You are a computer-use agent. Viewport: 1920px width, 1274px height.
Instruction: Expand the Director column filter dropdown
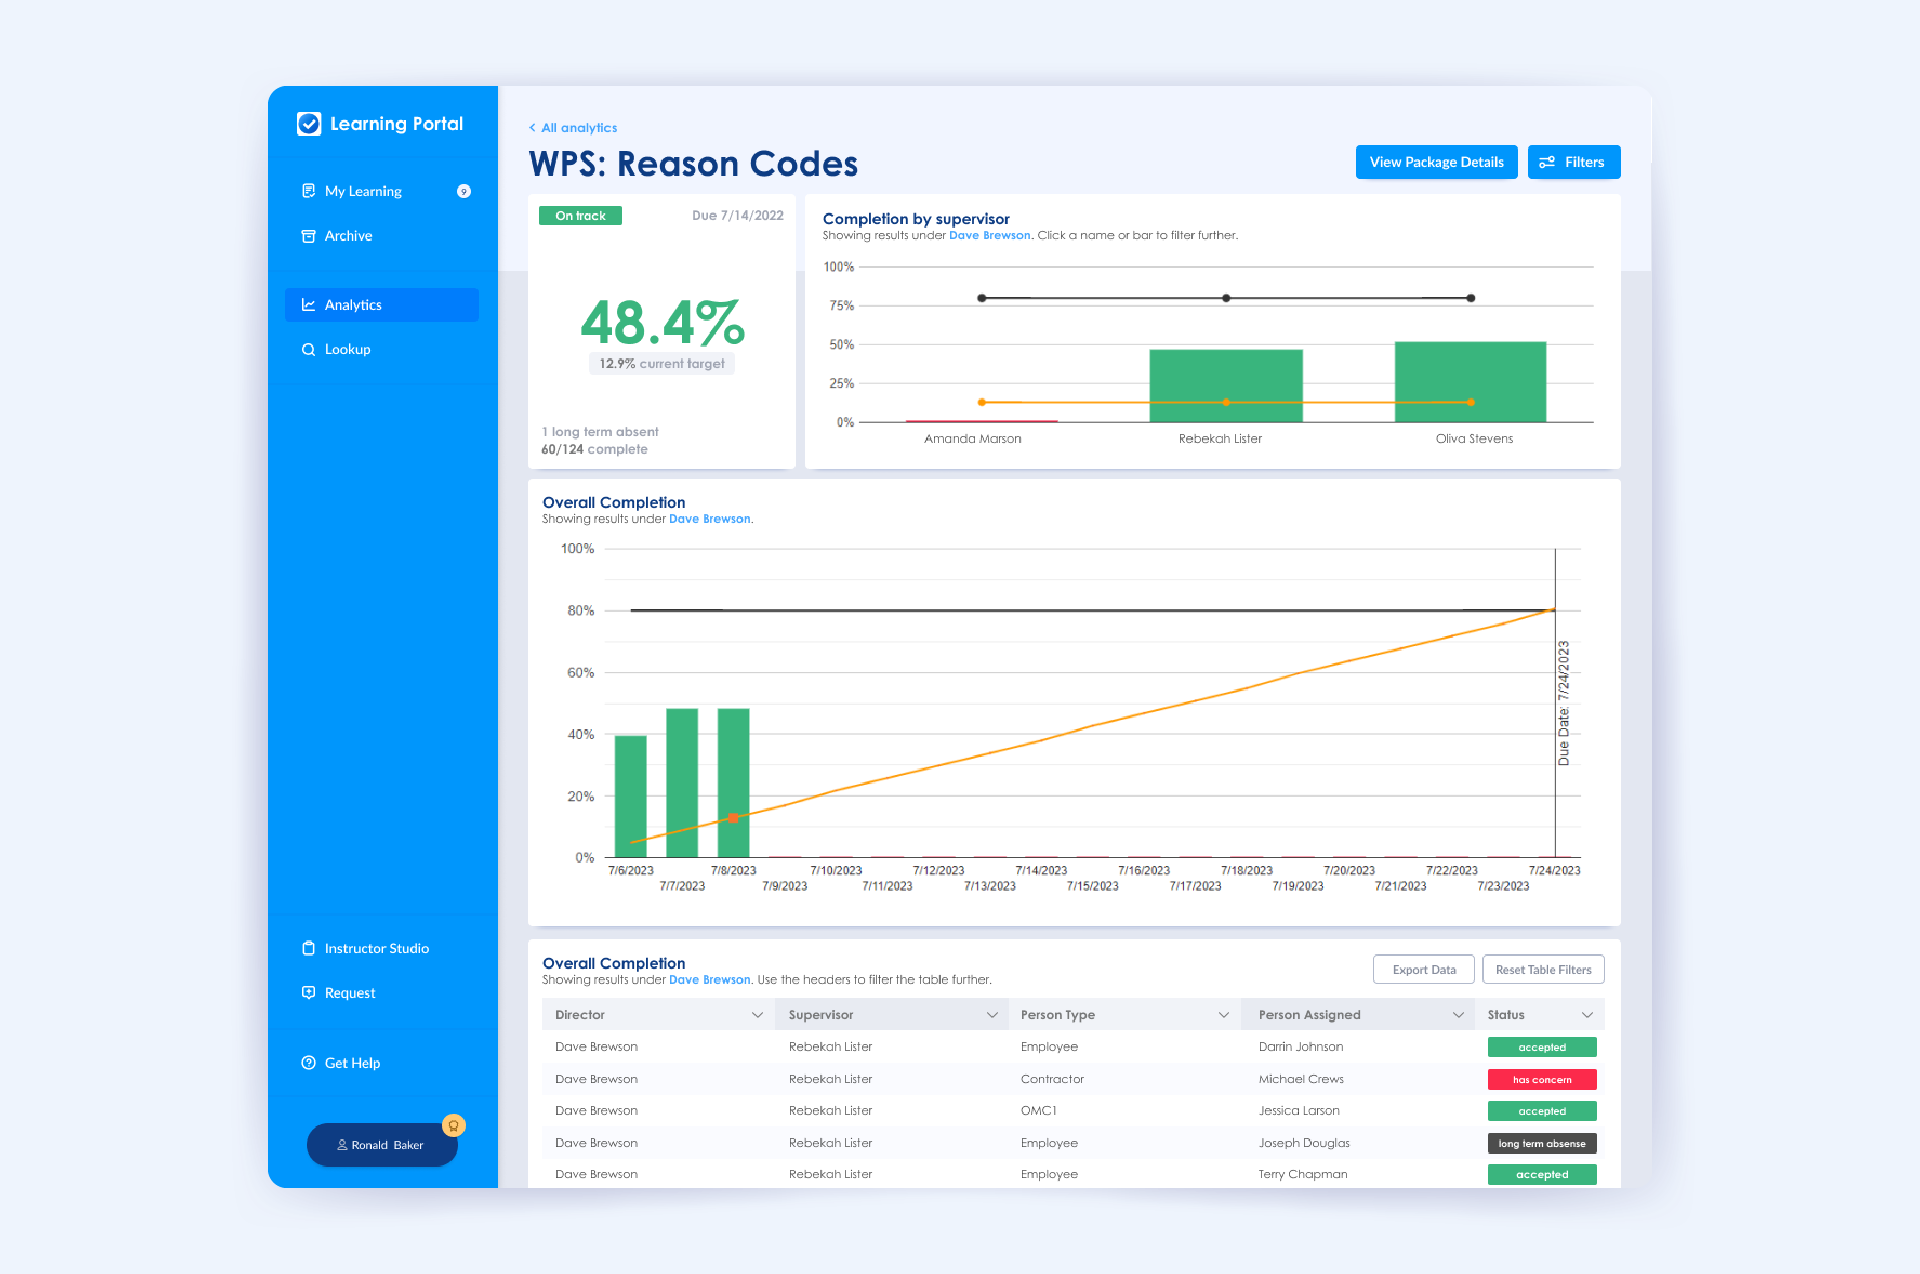(x=757, y=1015)
